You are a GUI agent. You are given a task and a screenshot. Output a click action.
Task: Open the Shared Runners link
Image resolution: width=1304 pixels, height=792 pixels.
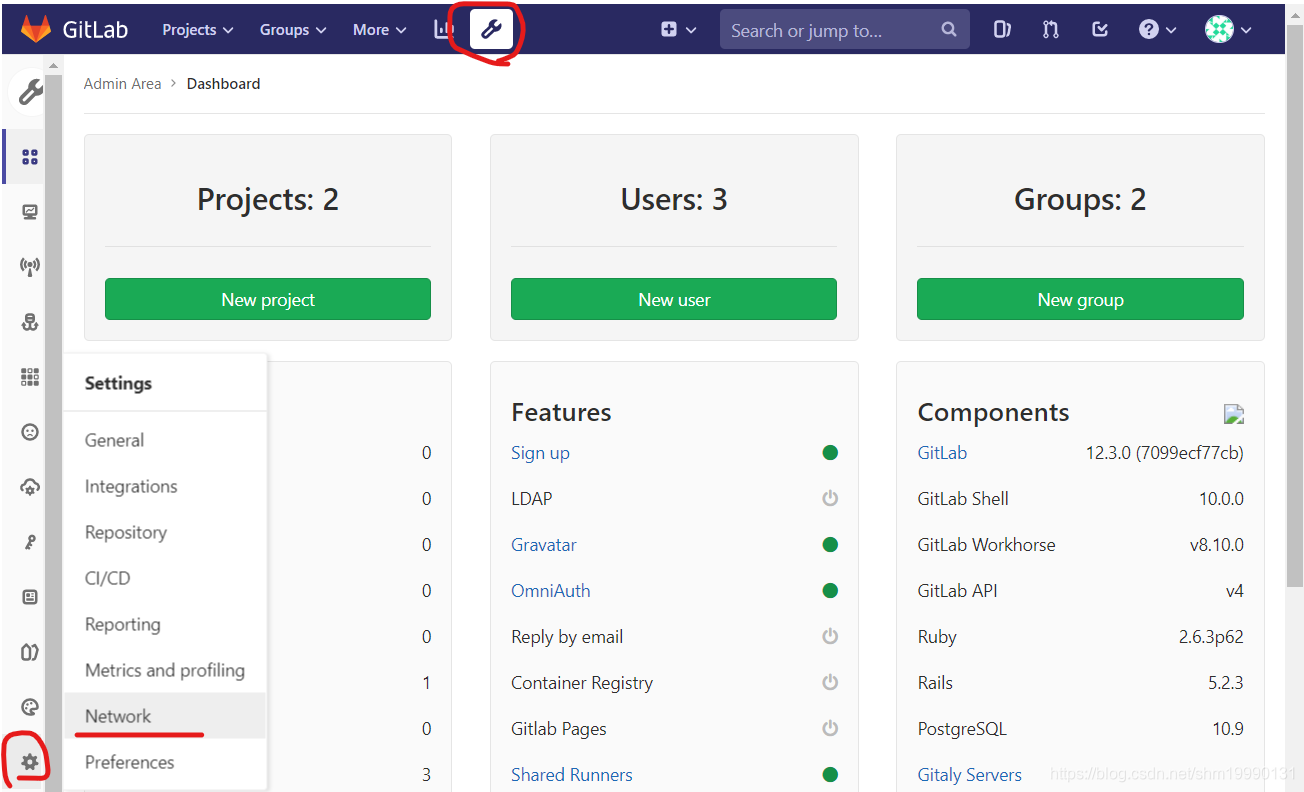(572, 775)
